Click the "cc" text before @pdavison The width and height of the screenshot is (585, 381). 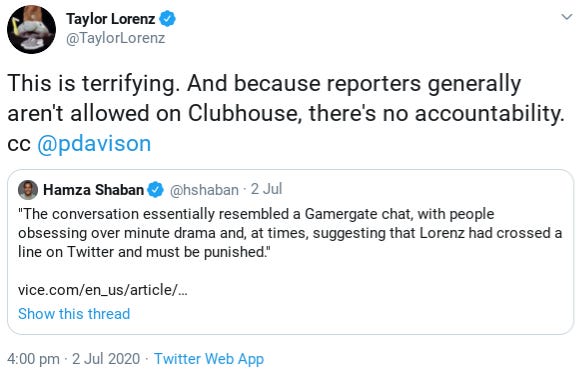19,144
